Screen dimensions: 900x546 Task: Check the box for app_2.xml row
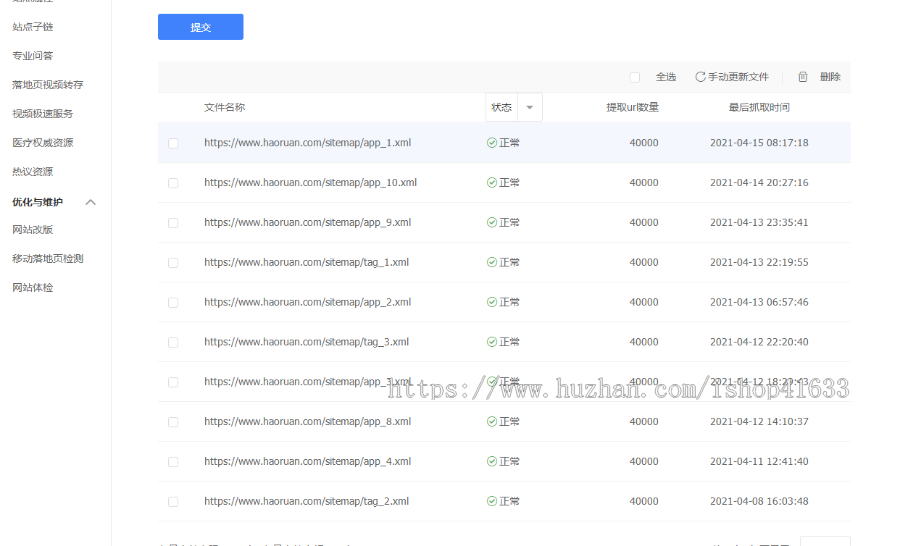click(173, 303)
